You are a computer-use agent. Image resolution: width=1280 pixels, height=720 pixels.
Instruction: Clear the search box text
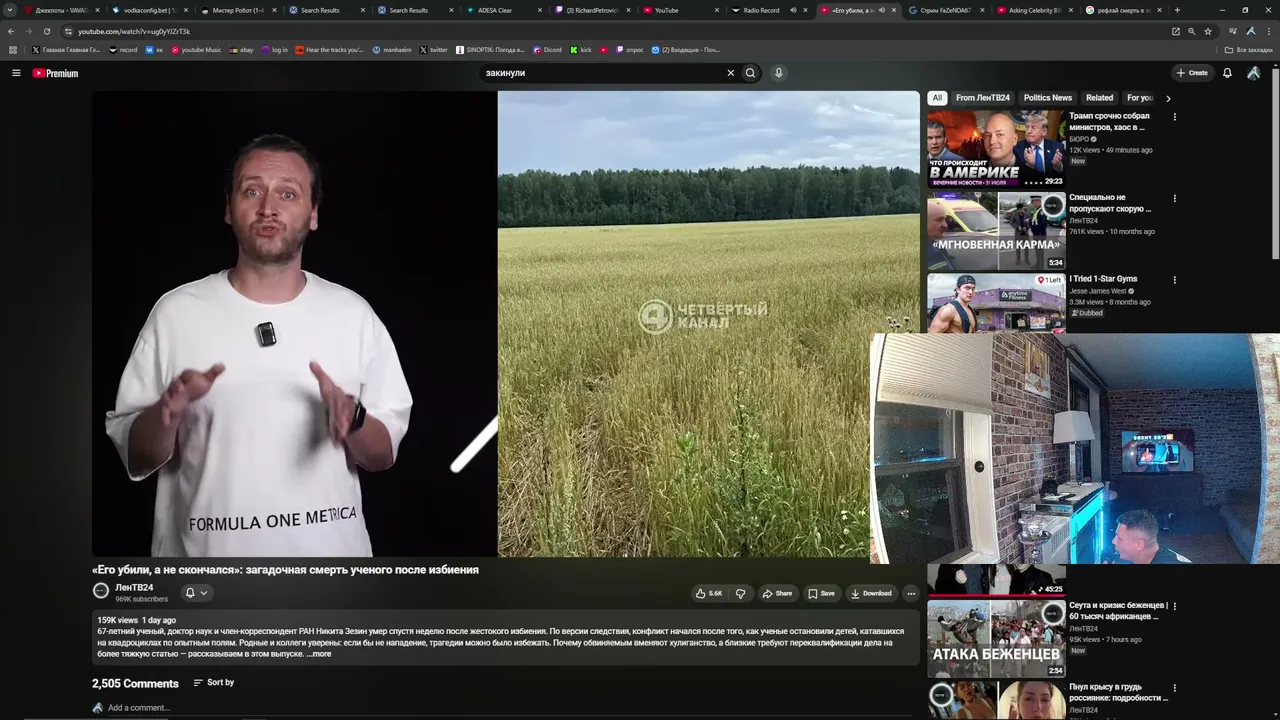click(x=730, y=73)
